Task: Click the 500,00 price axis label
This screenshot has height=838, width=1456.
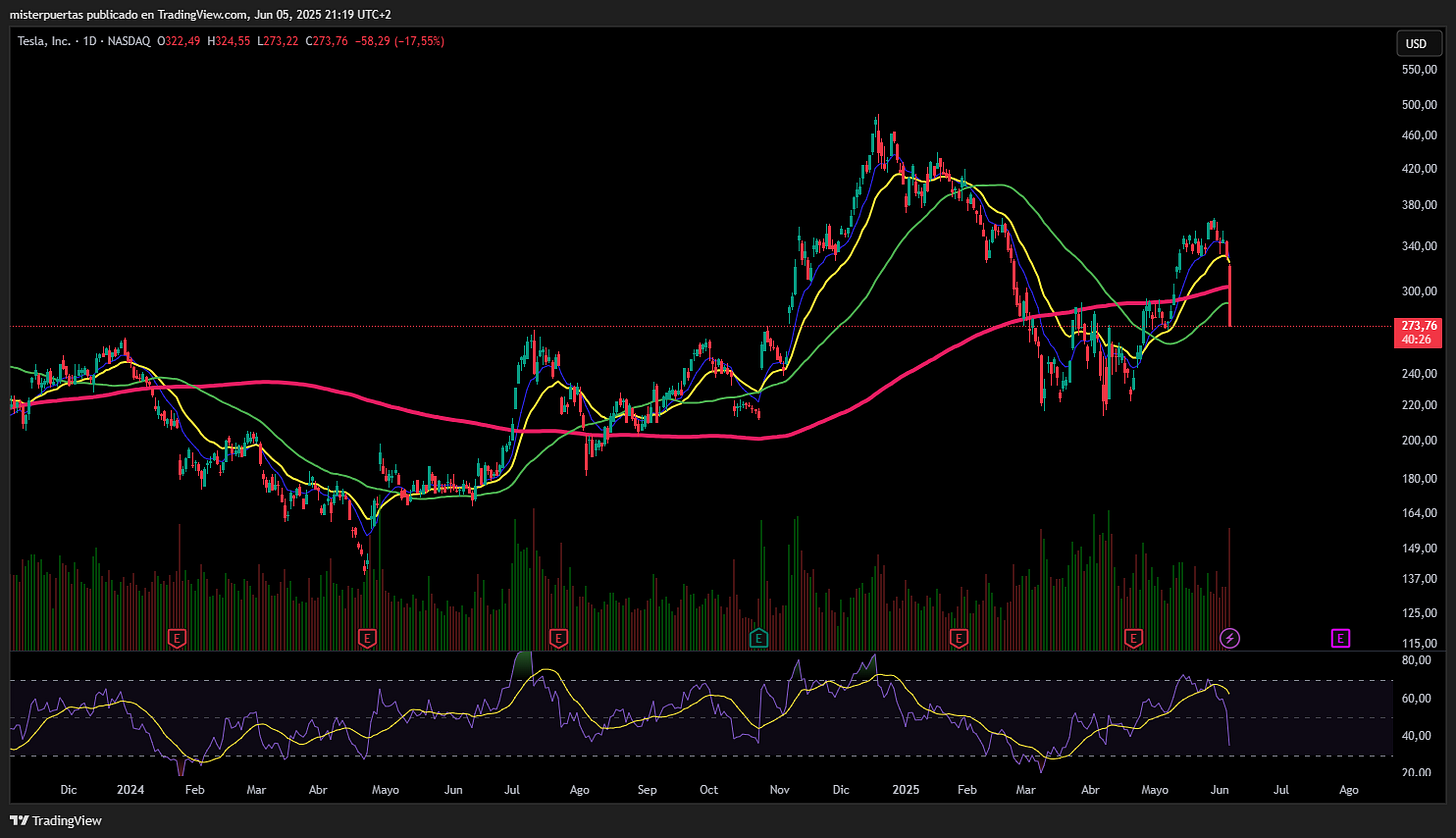Action: 1420,104
